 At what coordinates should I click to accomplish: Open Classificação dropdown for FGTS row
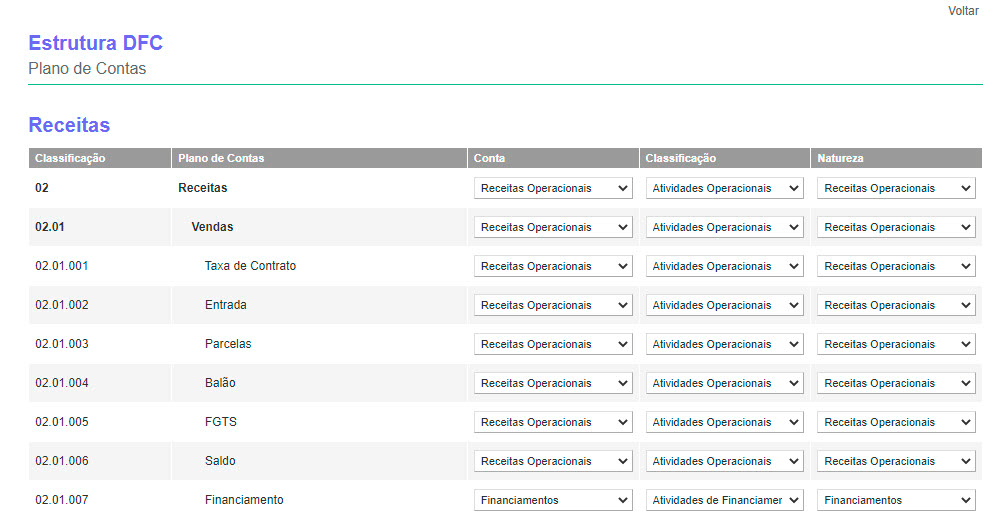pos(724,422)
